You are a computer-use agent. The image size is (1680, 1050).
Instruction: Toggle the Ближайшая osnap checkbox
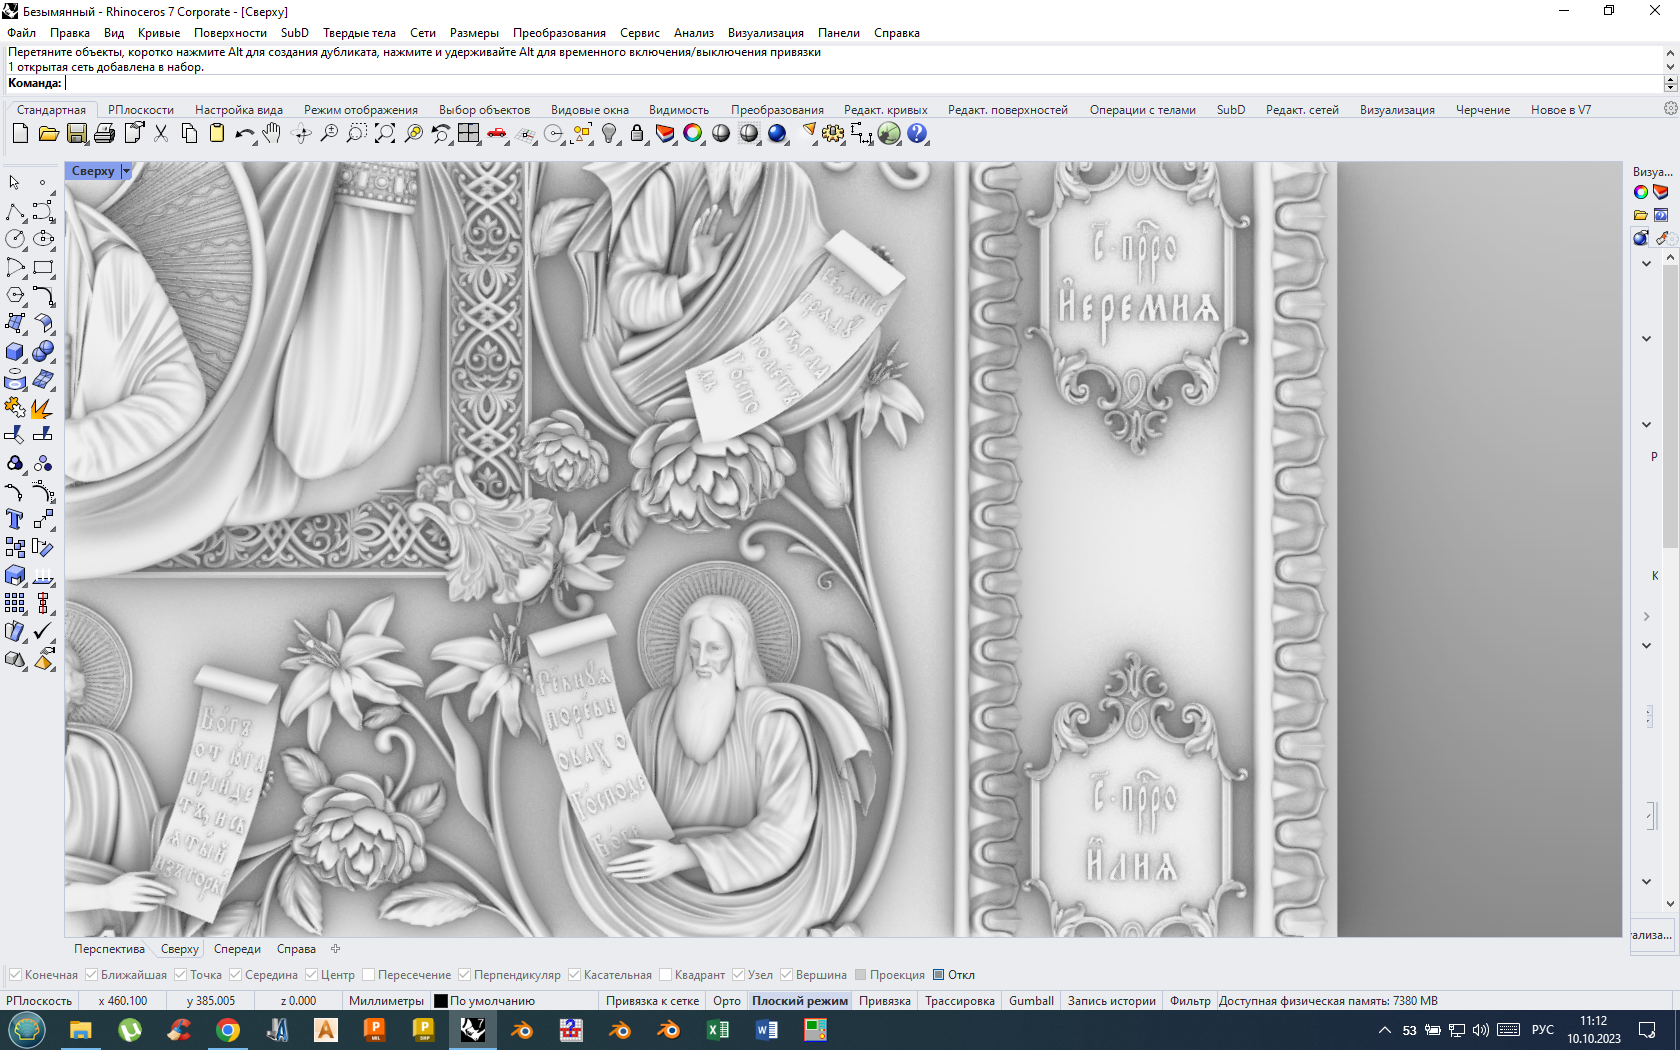(x=91, y=975)
